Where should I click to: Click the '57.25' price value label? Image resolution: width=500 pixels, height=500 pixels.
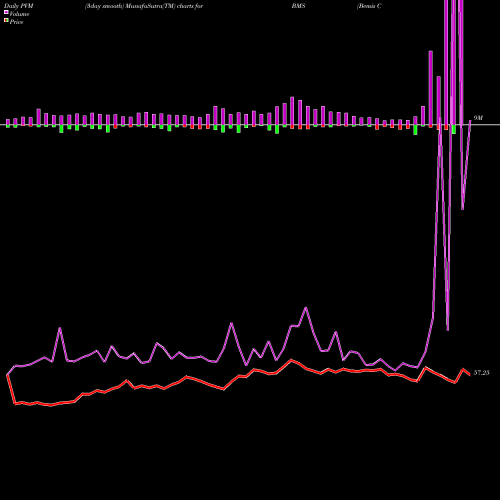point(482,373)
